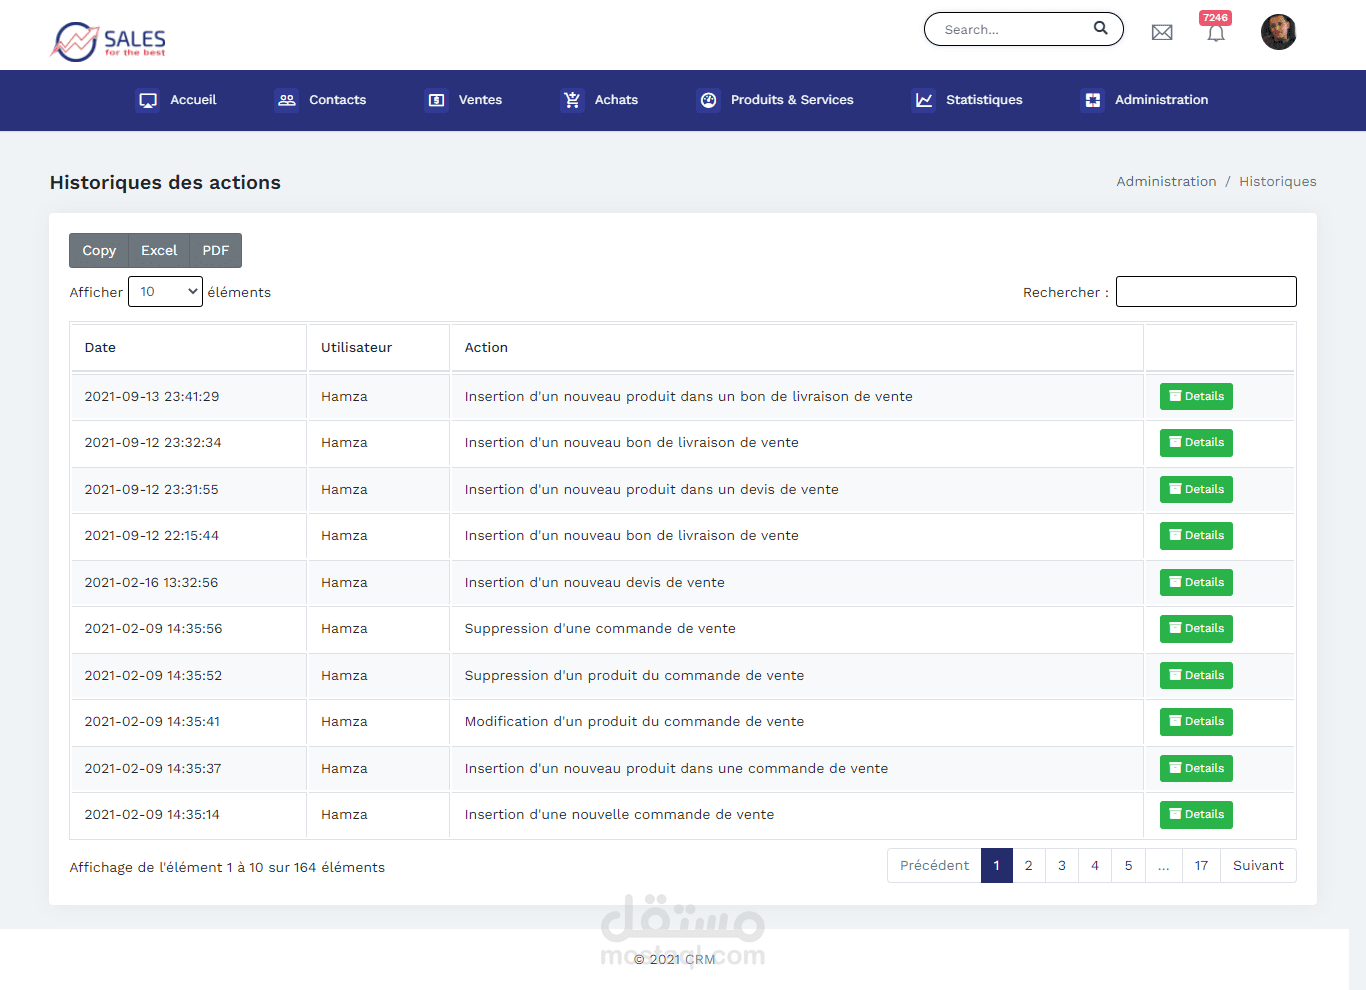1366x990 pixels.
Task: Click the magnifying glass search icon
Action: (1099, 28)
